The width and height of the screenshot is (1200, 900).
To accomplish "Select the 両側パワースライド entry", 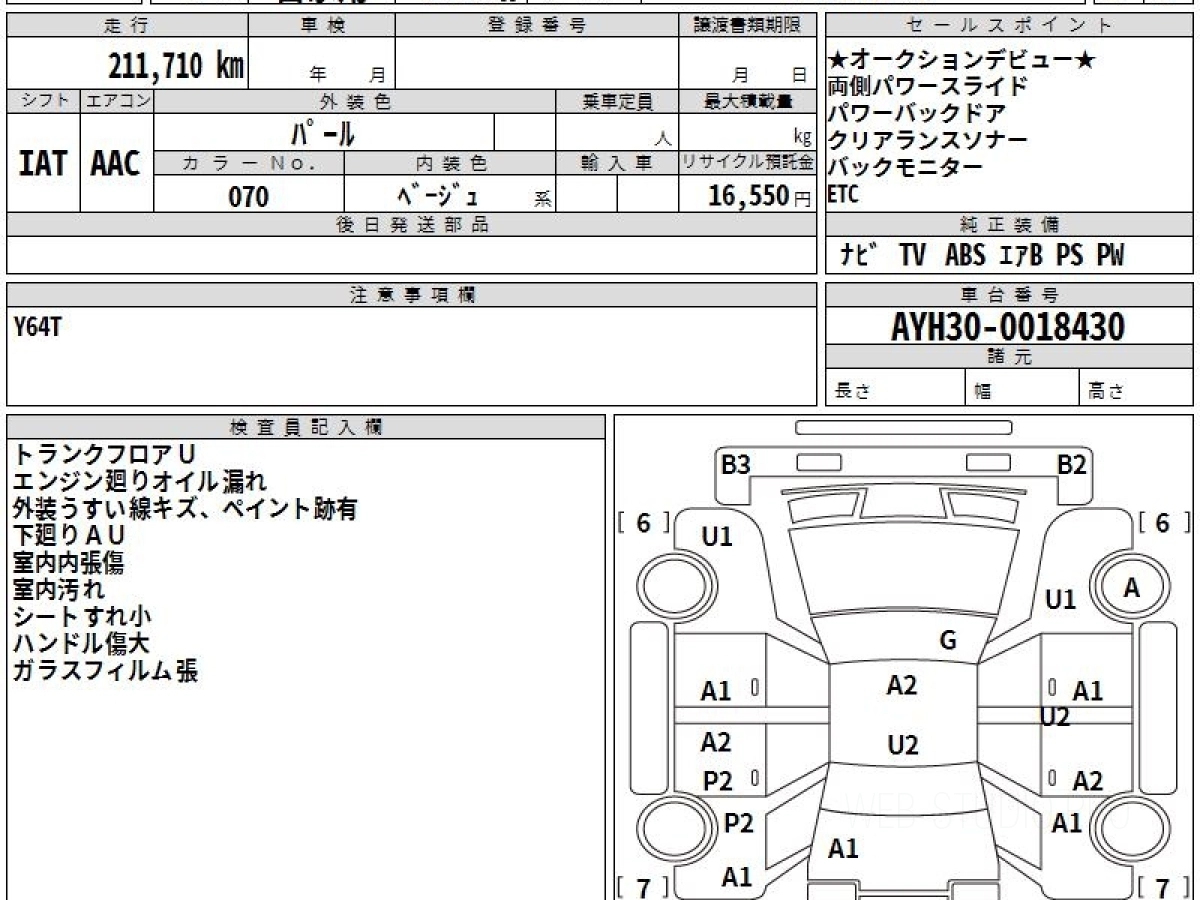I will 927,87.
